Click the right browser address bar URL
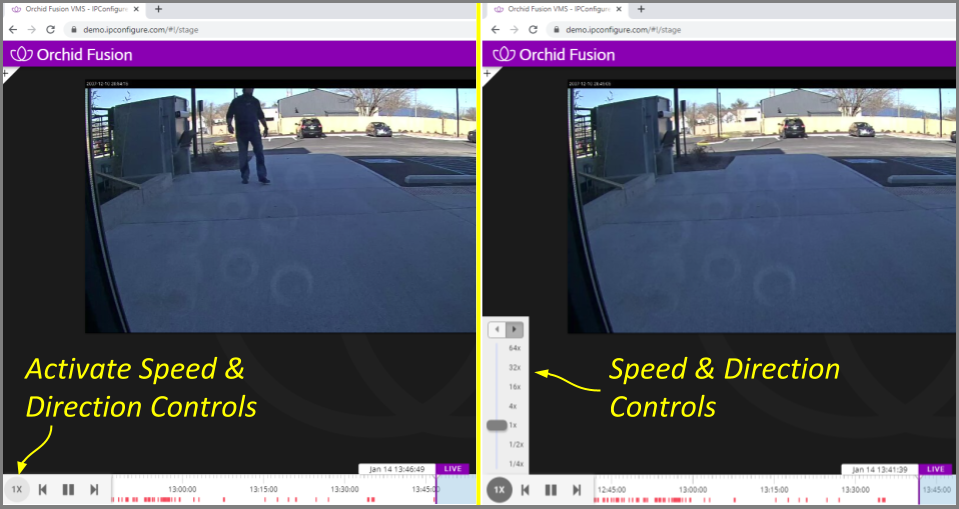 pyautogui.click(x=623, y=29)
